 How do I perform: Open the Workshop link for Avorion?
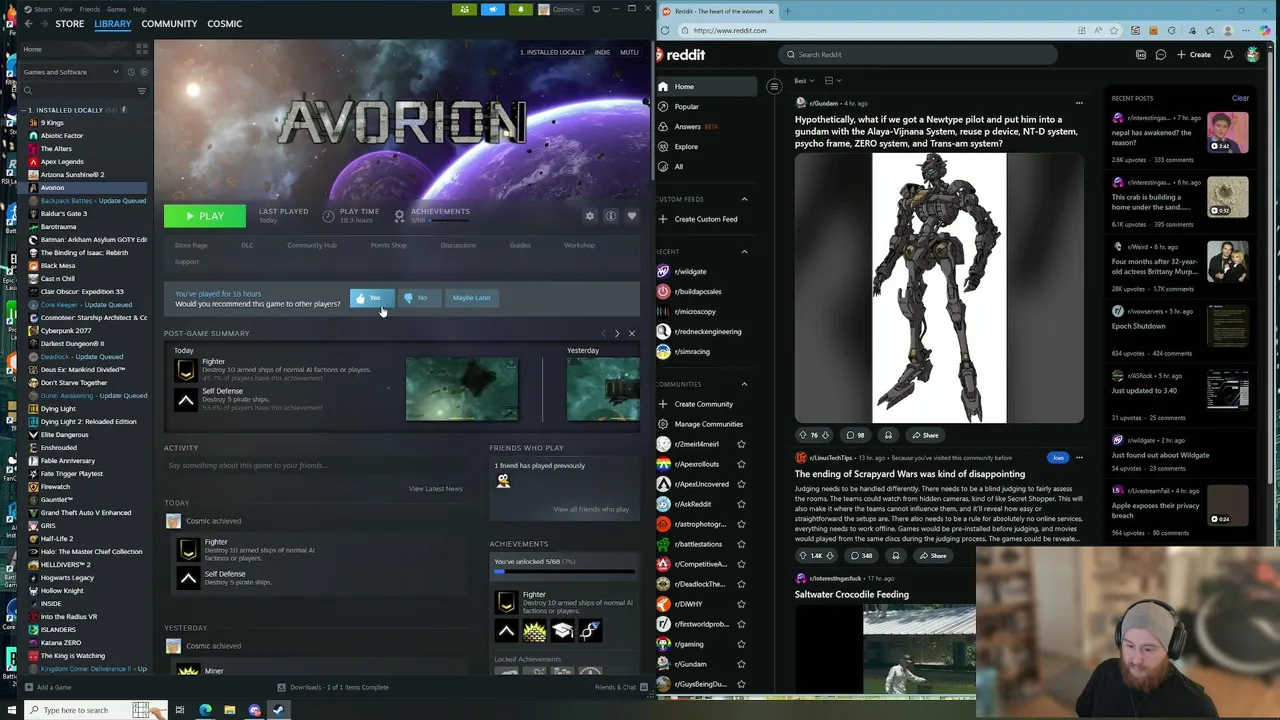[579, 245]
